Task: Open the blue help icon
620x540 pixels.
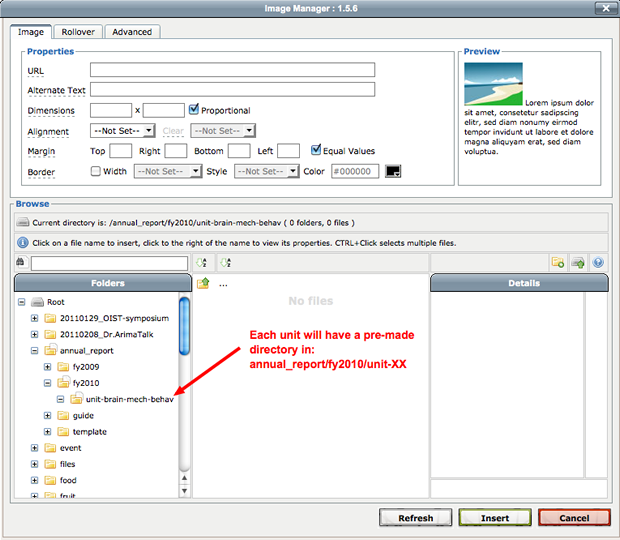Action: (598, 263)
